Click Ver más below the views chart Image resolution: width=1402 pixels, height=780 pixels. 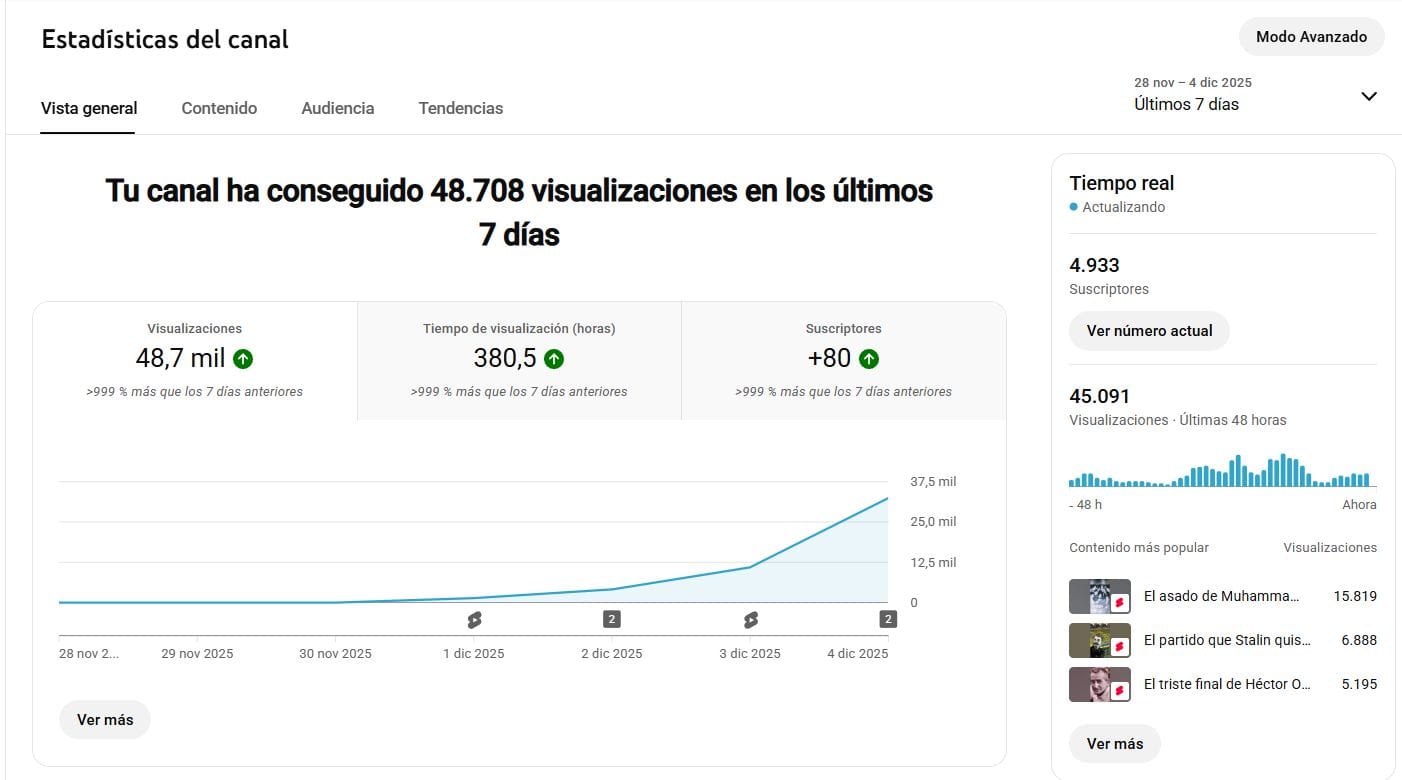pos(104,719)
